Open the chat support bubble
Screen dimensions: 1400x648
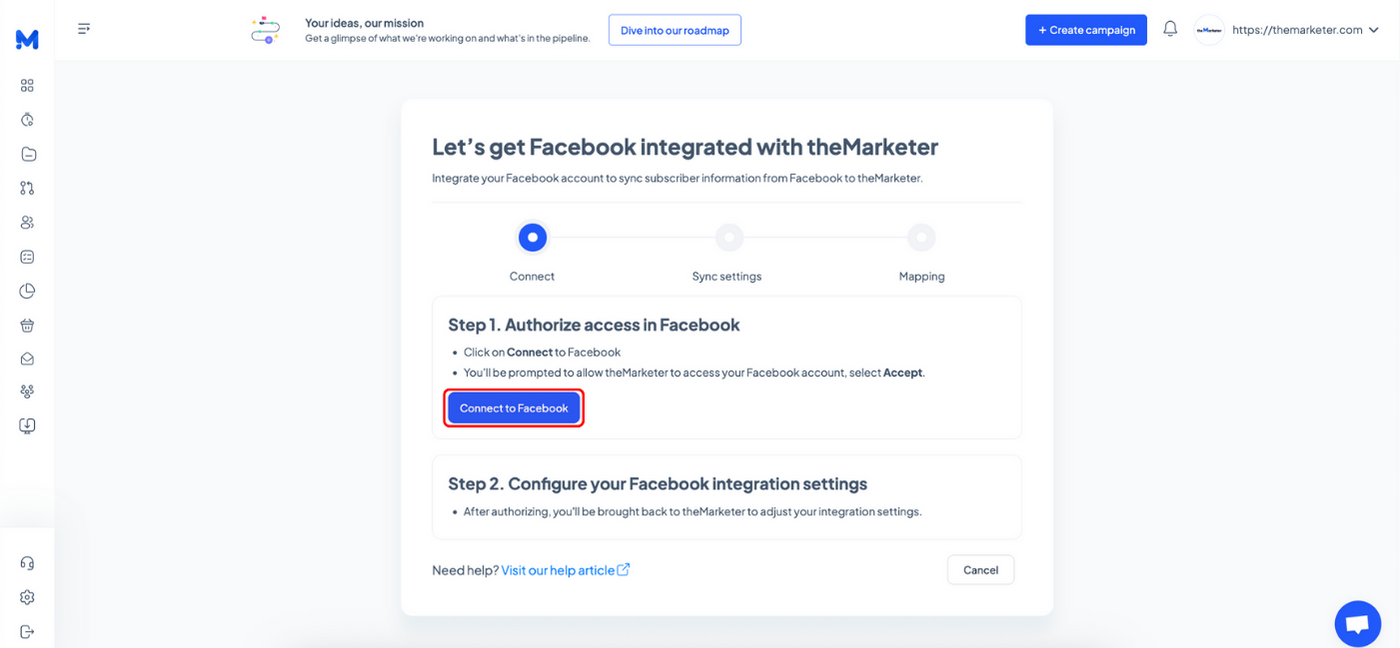tap(1357, 624)
